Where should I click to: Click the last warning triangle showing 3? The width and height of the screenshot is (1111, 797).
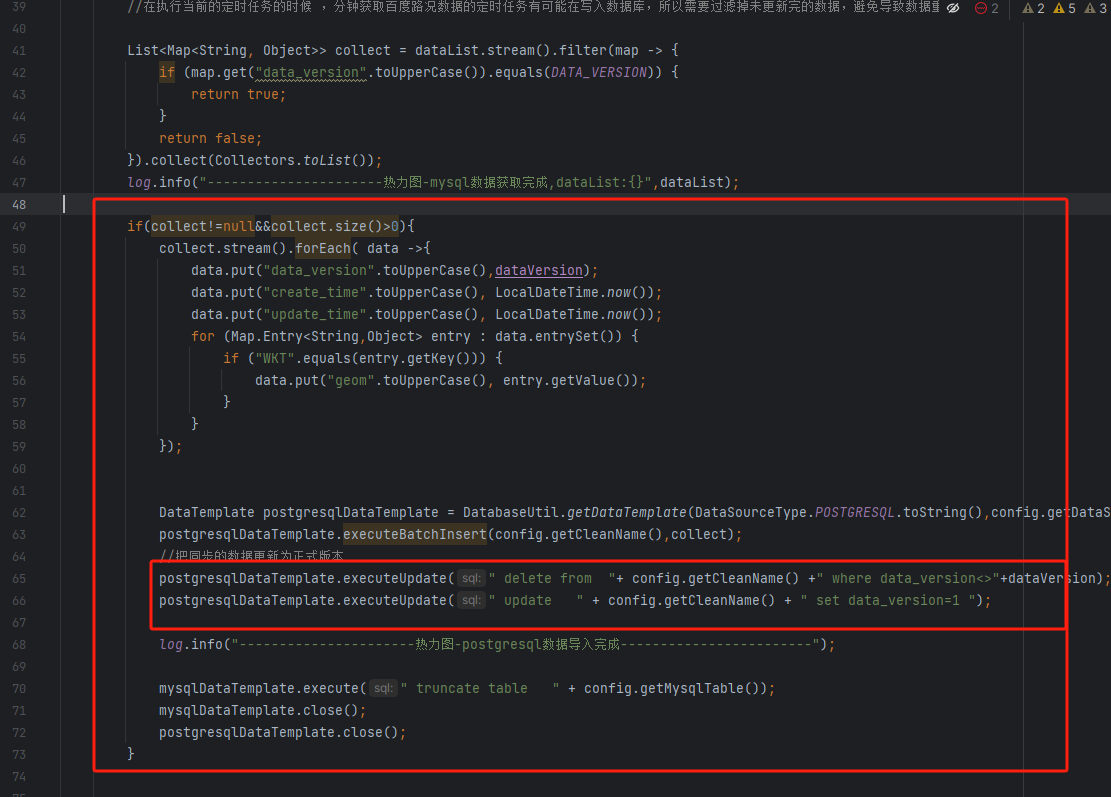pos(1095,8)
